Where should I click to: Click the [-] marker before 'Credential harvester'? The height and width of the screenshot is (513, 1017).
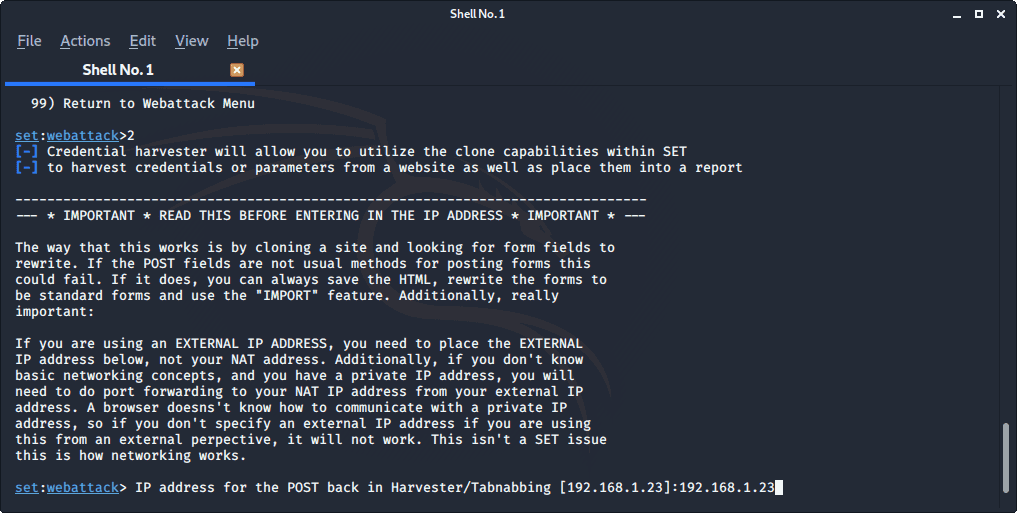tap(27, 152)
